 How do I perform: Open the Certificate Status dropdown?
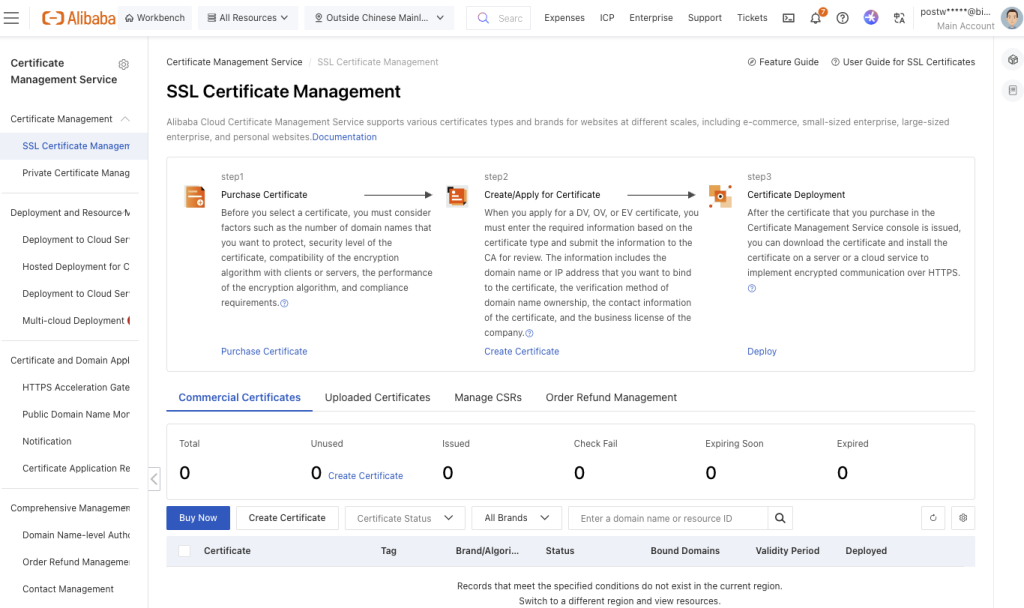405,518
